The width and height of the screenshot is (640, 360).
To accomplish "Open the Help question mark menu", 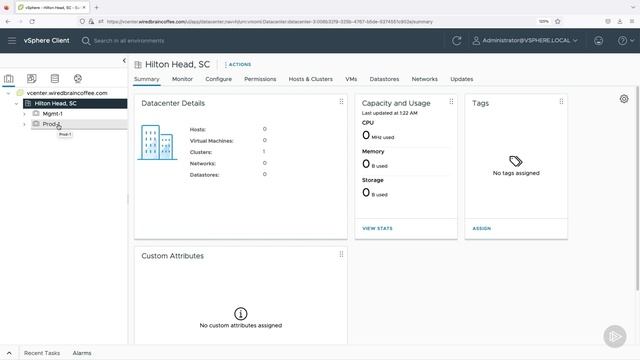I will click(x=625, y=40).
